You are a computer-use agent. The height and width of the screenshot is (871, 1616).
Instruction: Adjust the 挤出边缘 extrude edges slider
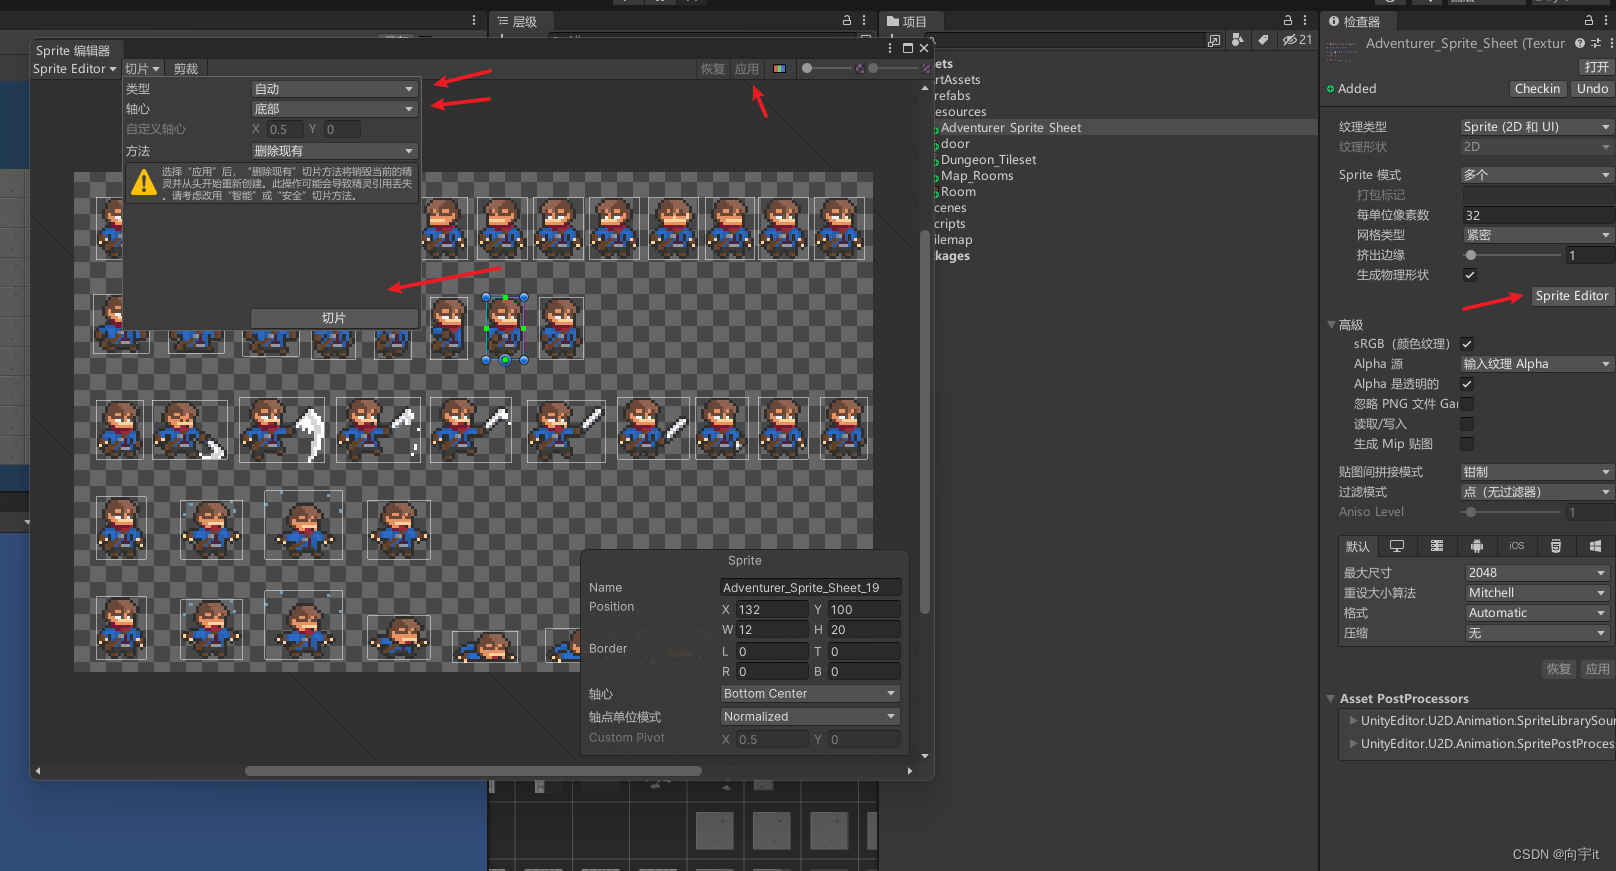[x=1511, y=255]
